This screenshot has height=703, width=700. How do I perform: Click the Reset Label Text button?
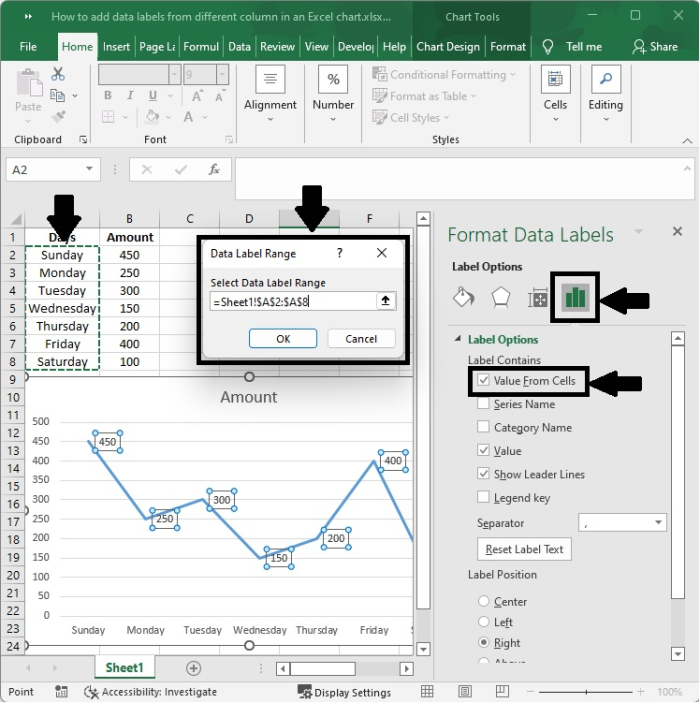click(524, 549)
